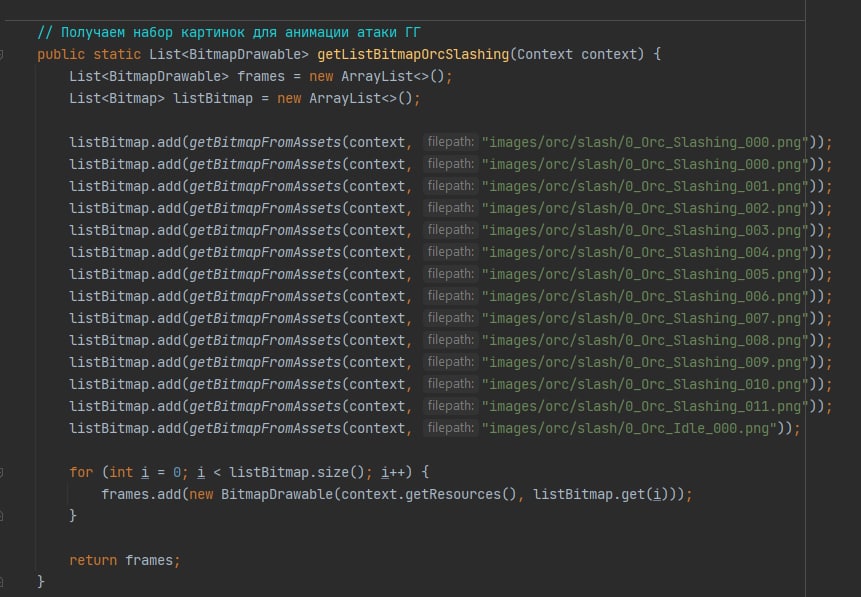Viewport: 861px width, 597px height.
Task: Click the filepath hint on the Idle_000 line
Action: 451,428
